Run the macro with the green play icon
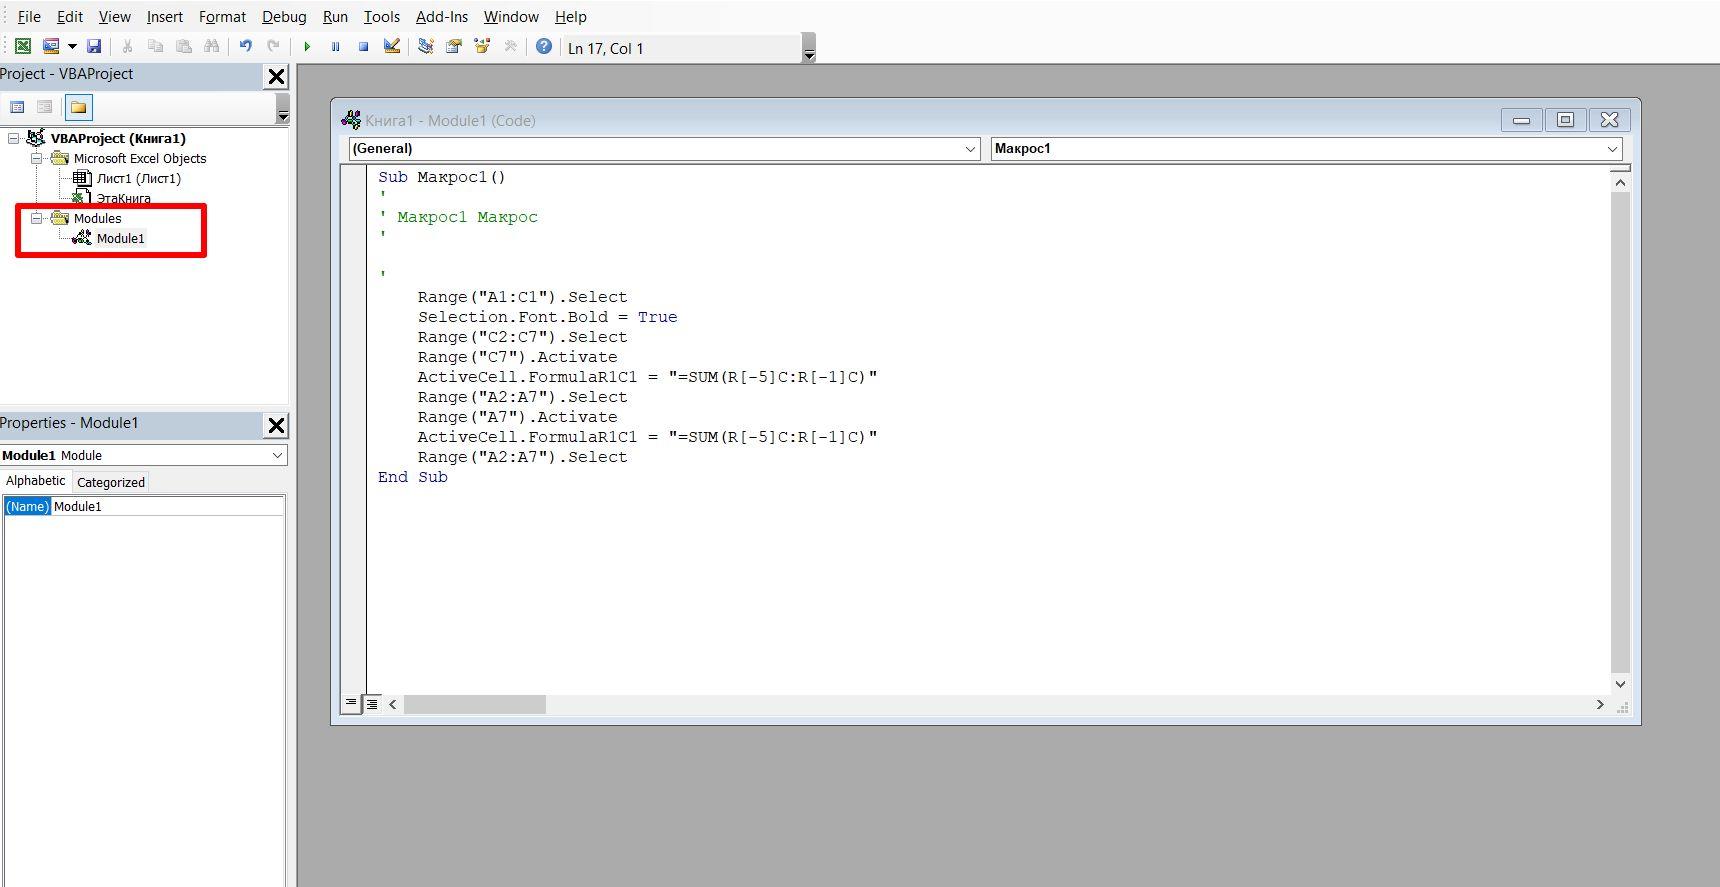 pyautogui.click(x=307, y=46)
